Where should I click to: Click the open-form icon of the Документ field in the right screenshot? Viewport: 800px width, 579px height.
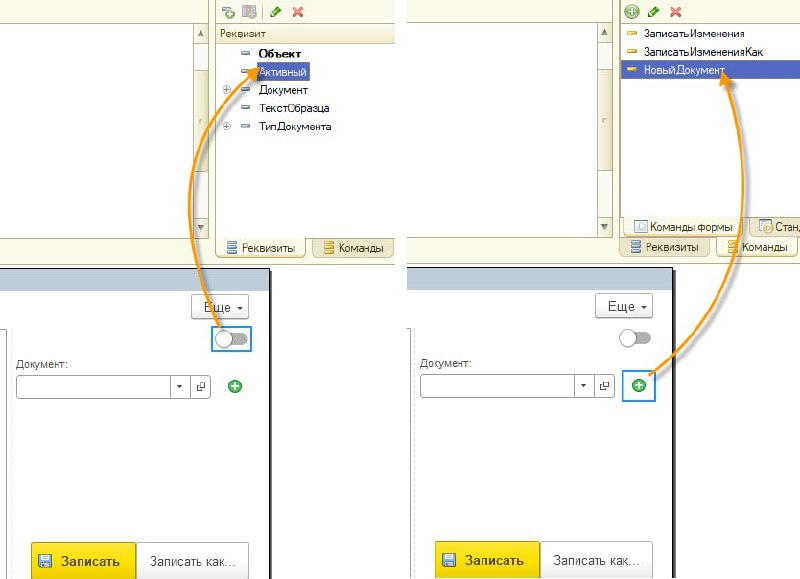pos(604,386)
